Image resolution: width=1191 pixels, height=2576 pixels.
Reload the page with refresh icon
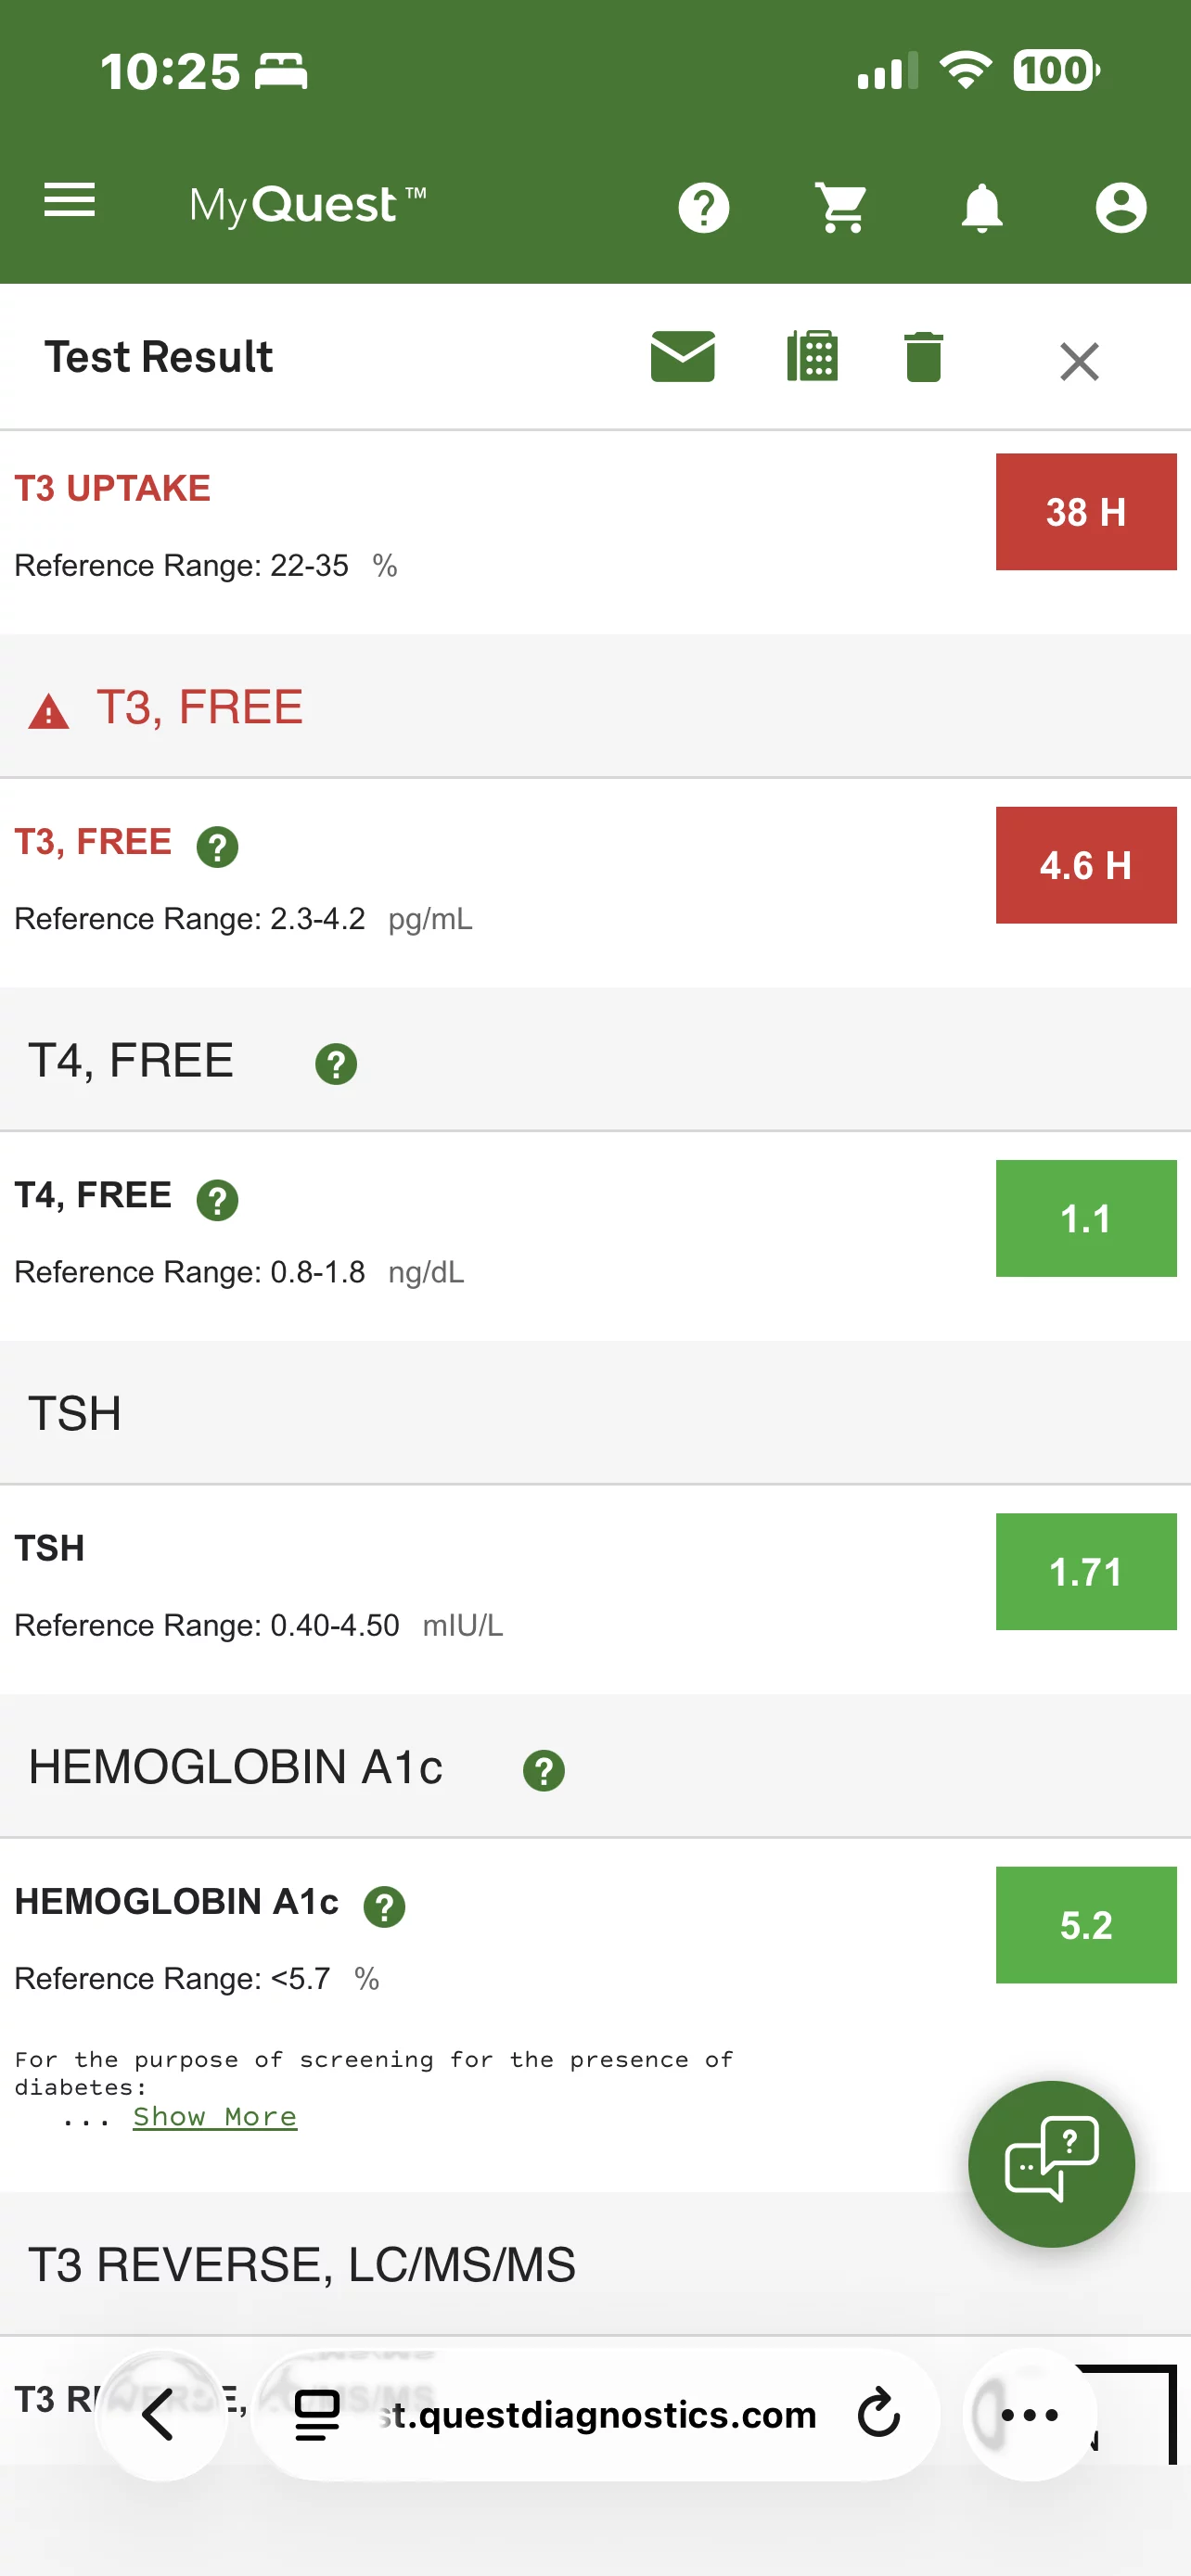tap(879, 2415)
